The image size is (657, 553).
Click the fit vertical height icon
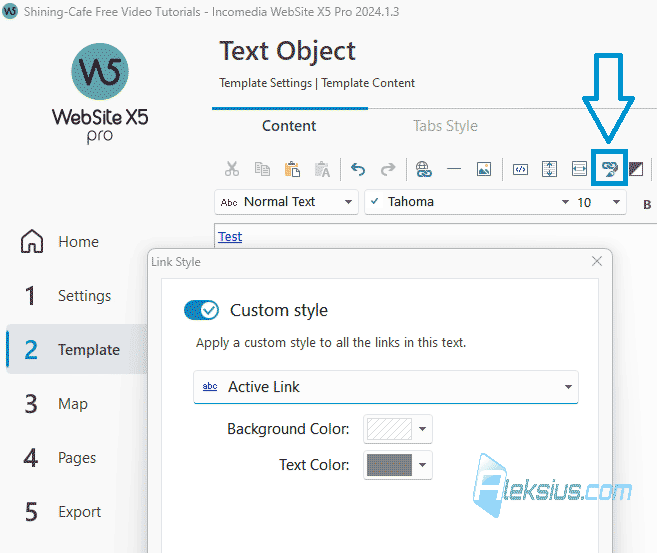[x=549, y=169]
